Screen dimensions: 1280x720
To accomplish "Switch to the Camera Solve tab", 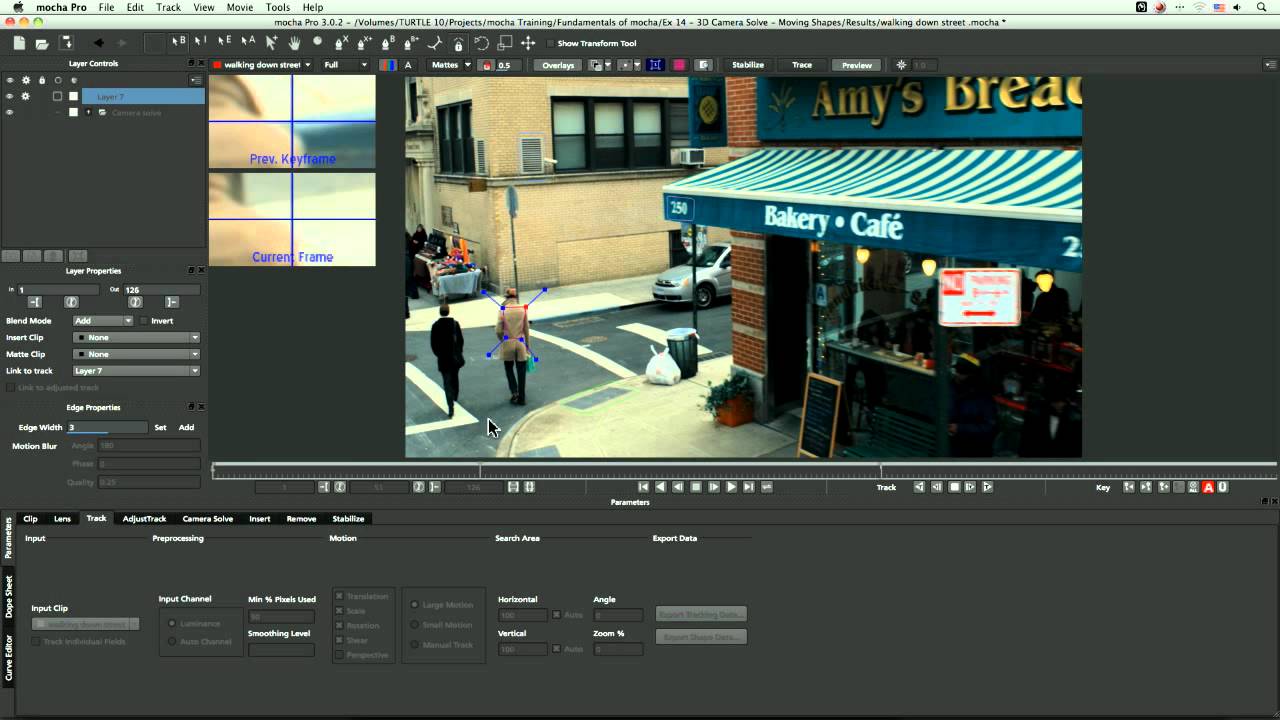I will [208, 519].
